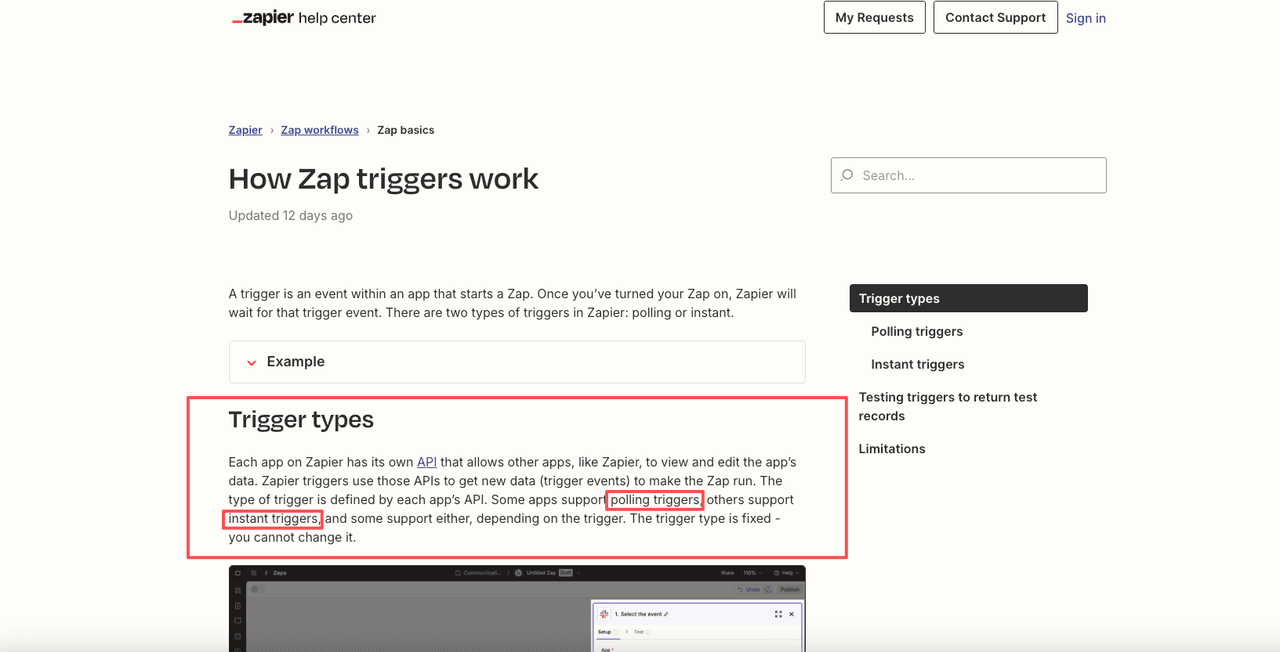Click the My Requests button

coord(874,17)
